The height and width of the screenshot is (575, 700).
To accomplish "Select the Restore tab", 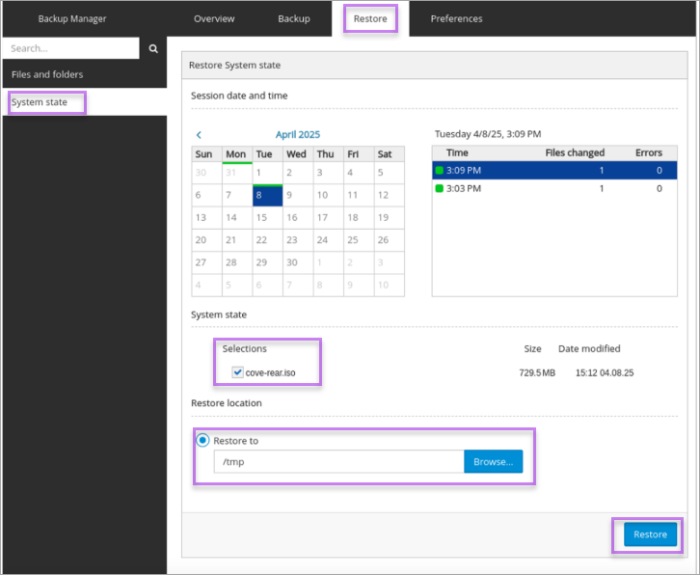I will [x=370, y=19].
